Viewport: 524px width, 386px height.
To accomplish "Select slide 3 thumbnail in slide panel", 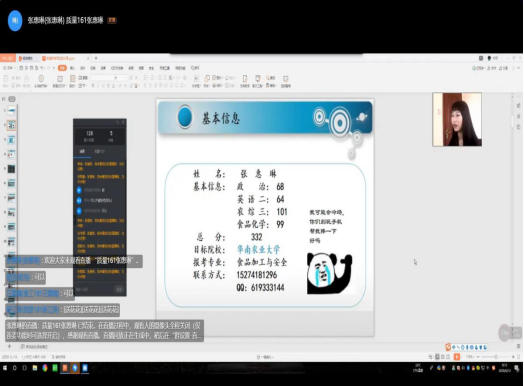I will tap(11, 140).
